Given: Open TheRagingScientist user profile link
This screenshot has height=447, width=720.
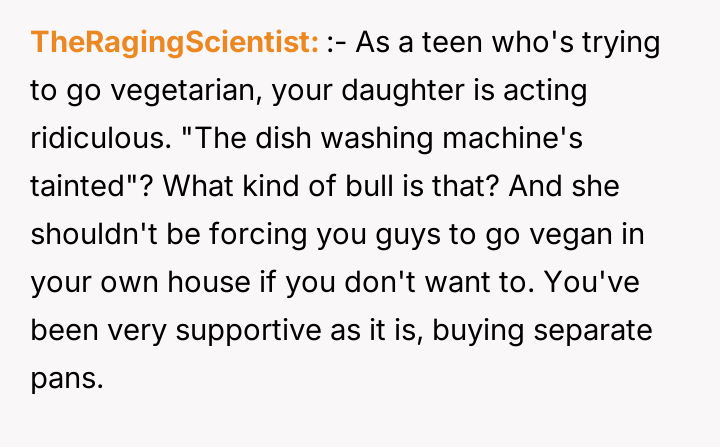Looking at the screenshot, I should pyautogui.click(x=175, y=43).
